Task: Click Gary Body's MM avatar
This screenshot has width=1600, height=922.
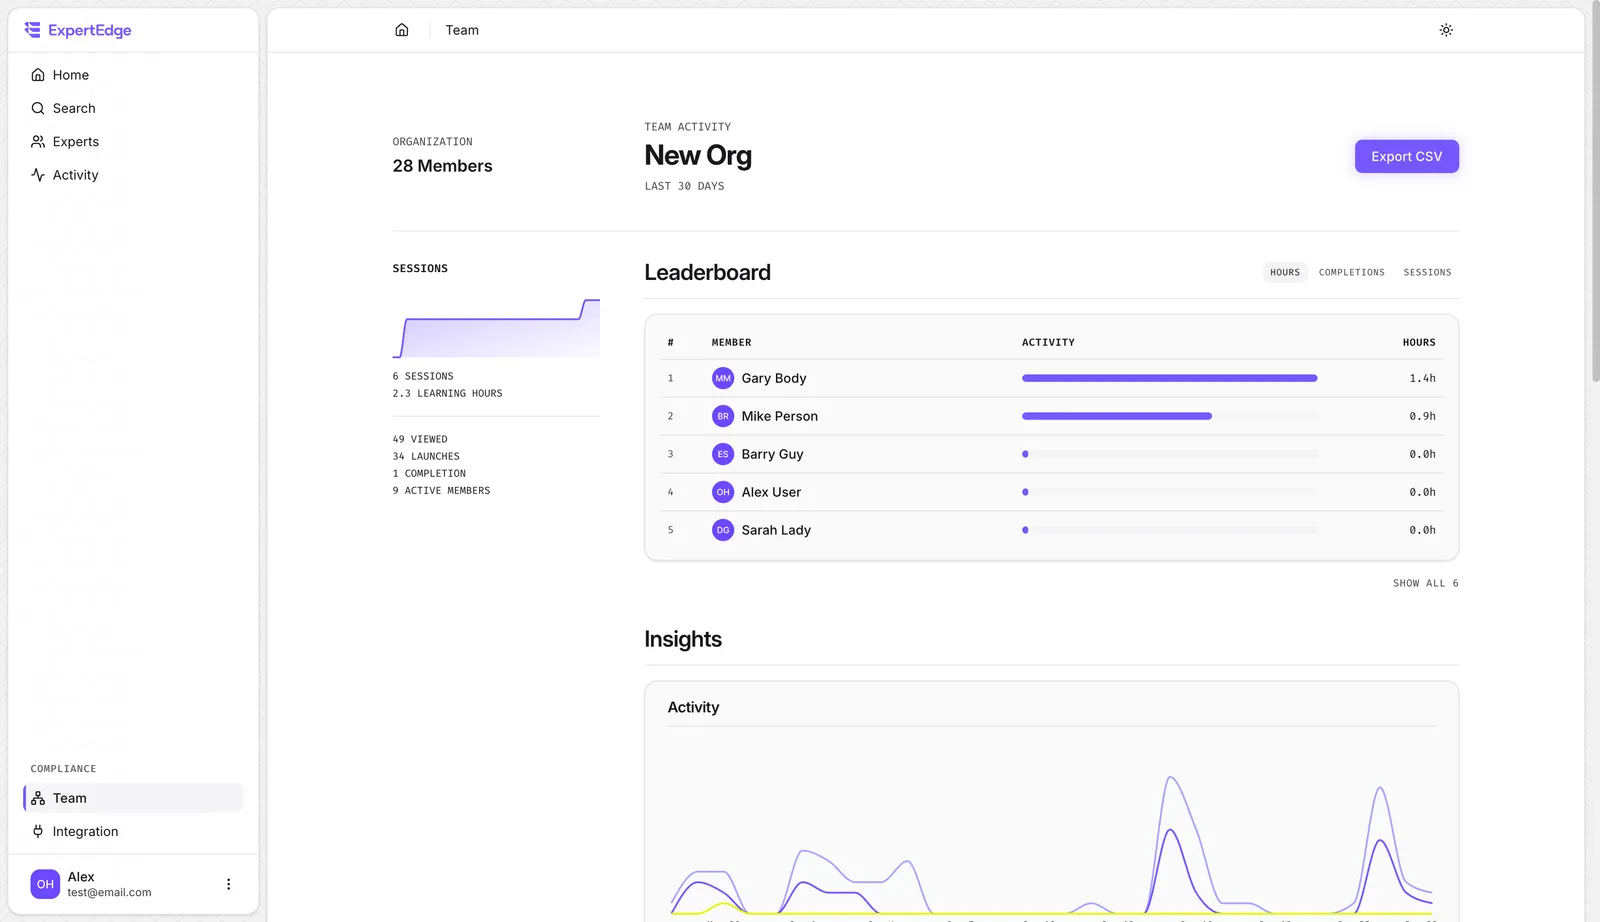Action: point(723,378)
